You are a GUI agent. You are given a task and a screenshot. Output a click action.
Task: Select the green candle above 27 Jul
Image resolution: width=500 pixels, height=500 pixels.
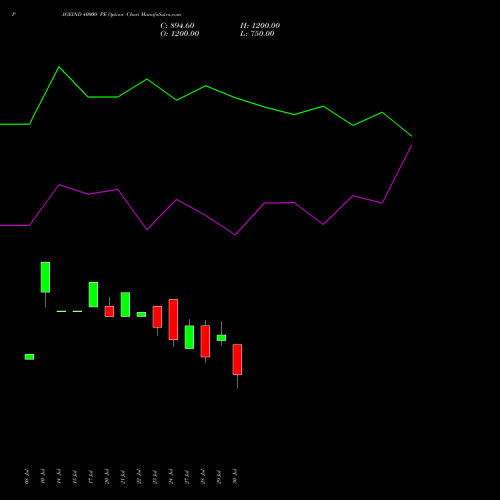click(189, 337)
